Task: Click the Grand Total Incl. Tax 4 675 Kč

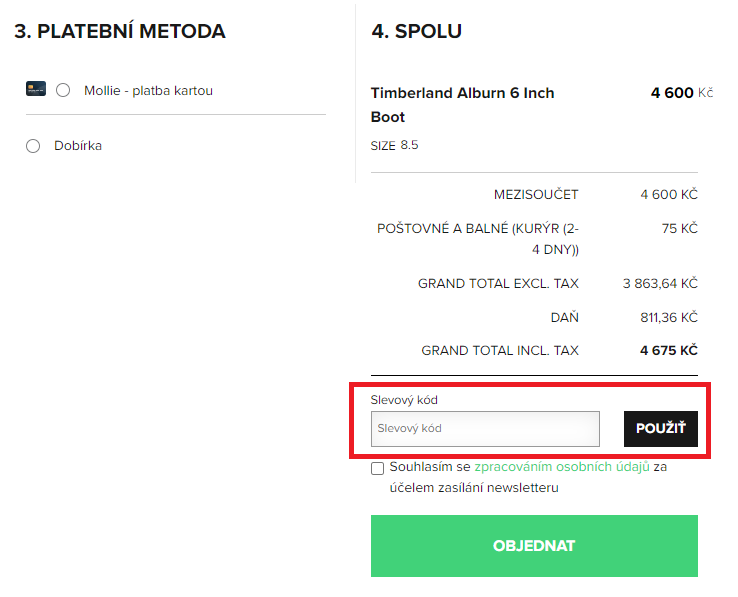Action: (669, 350)
